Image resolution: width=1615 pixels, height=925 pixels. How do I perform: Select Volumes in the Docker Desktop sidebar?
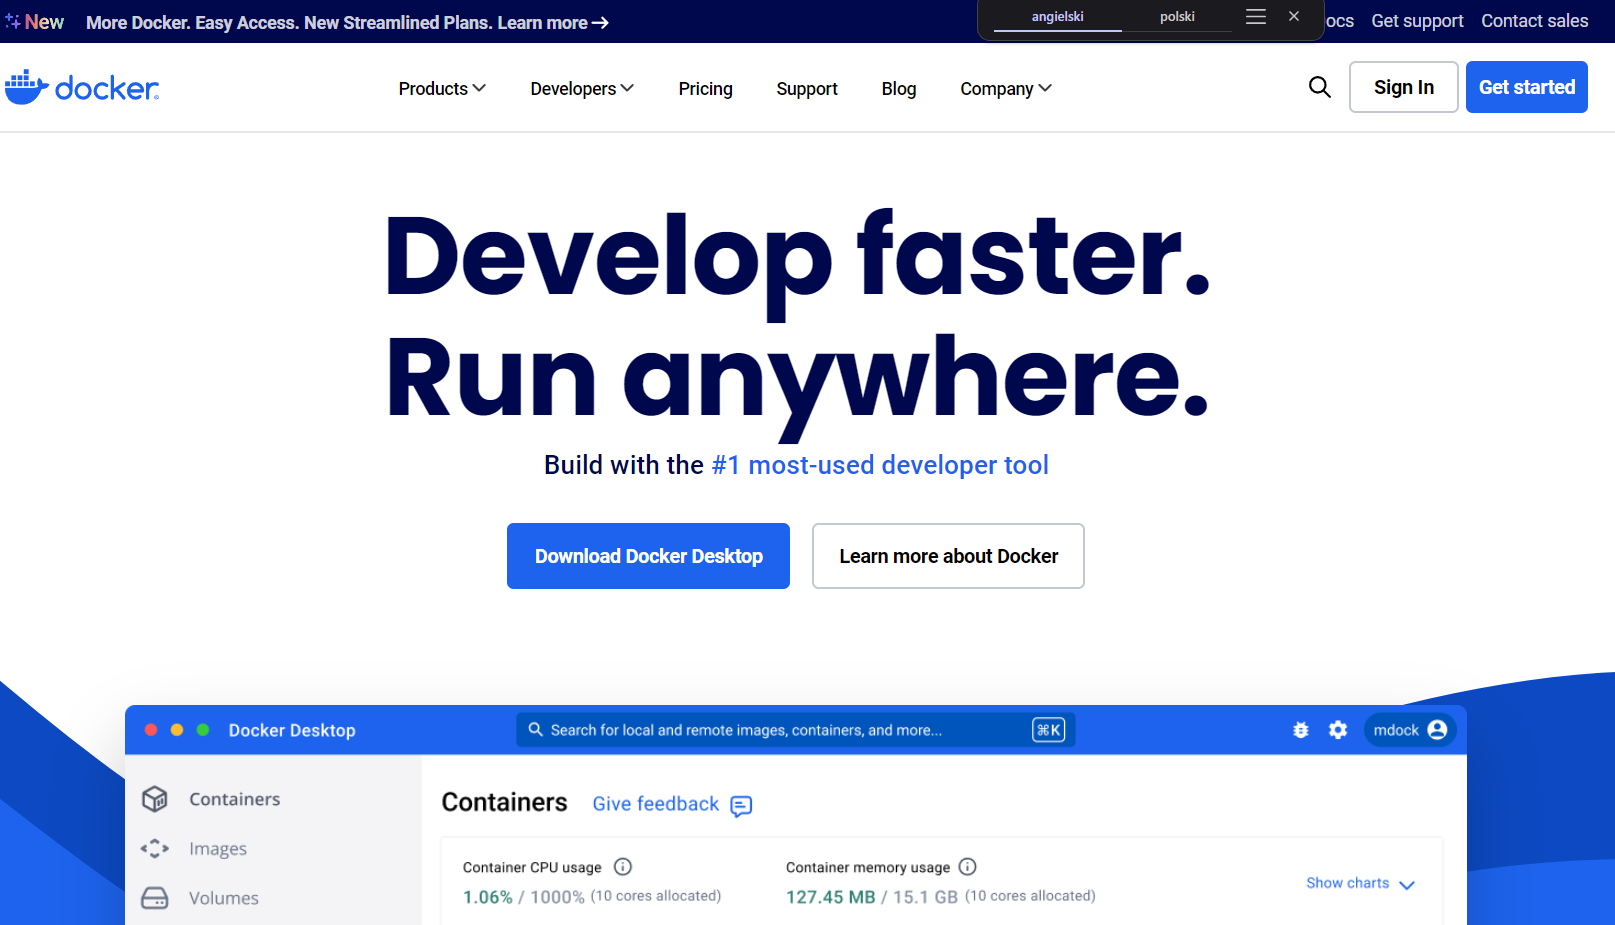click(224, 898)
